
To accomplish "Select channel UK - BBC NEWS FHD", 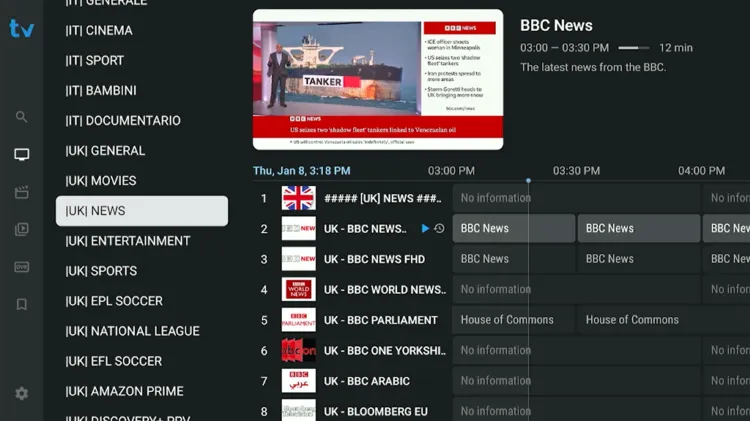I will [x=374, y=259].
